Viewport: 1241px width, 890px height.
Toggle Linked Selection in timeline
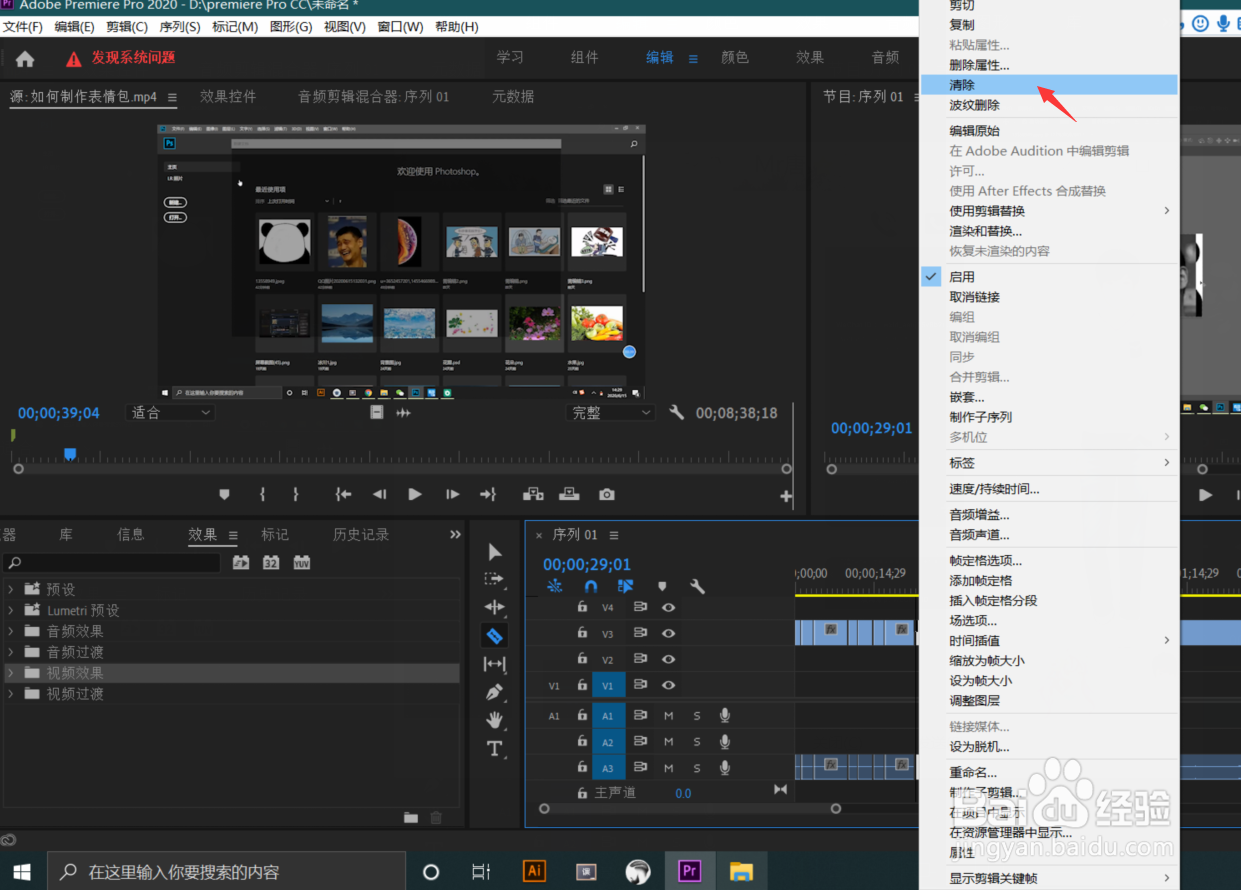point(625,587)
